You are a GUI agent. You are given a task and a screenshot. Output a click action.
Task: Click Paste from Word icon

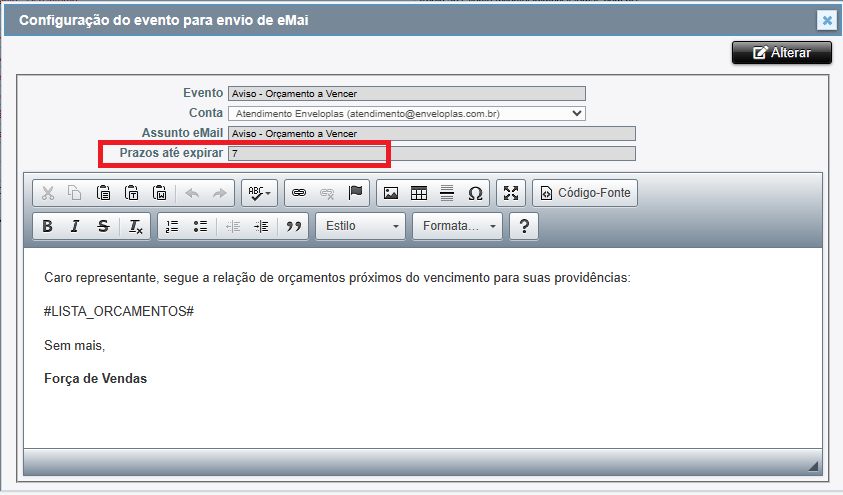click(159, 193)
